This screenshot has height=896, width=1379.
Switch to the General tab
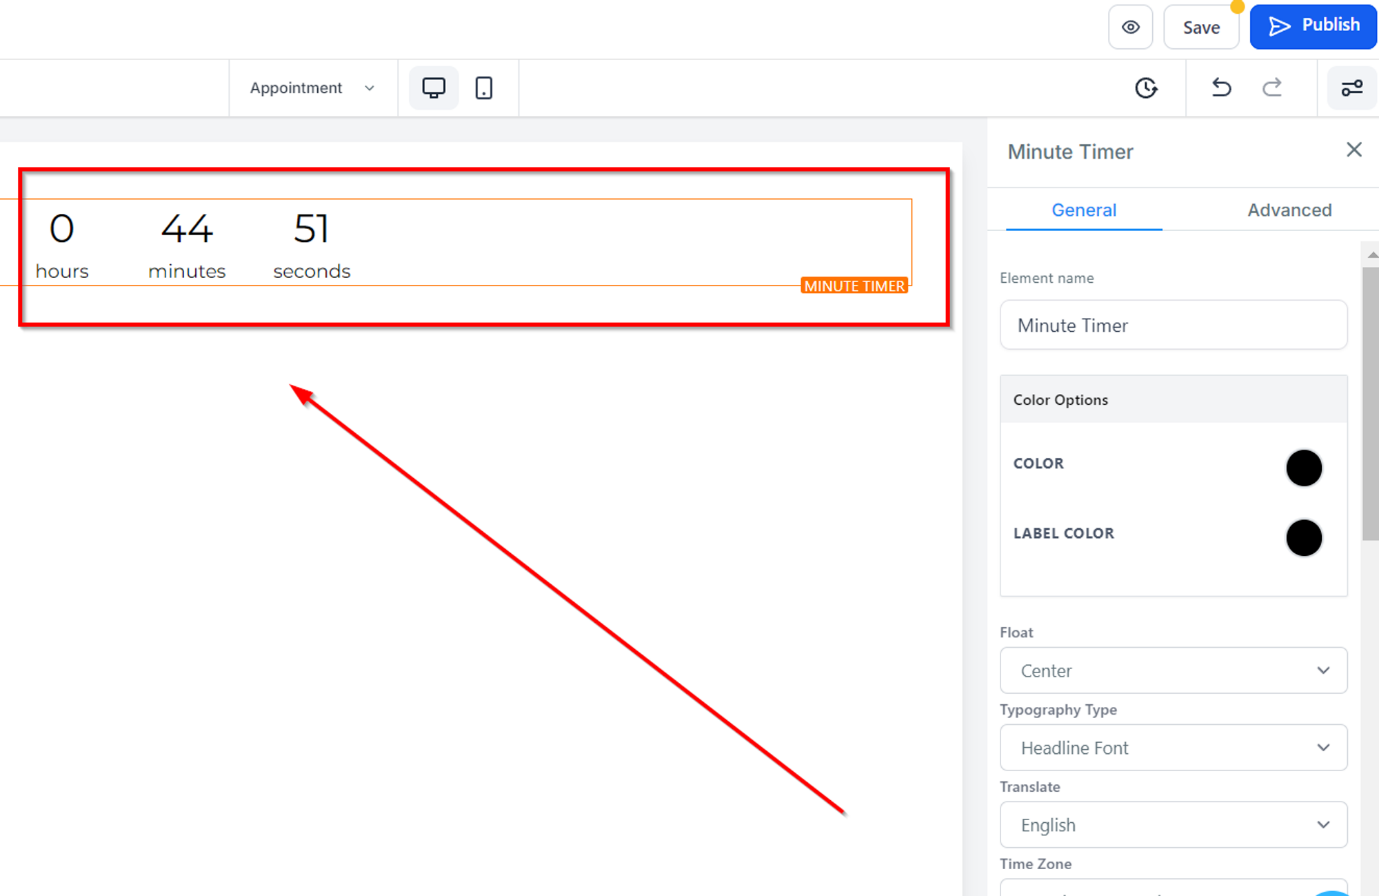tap(1084, 210)
